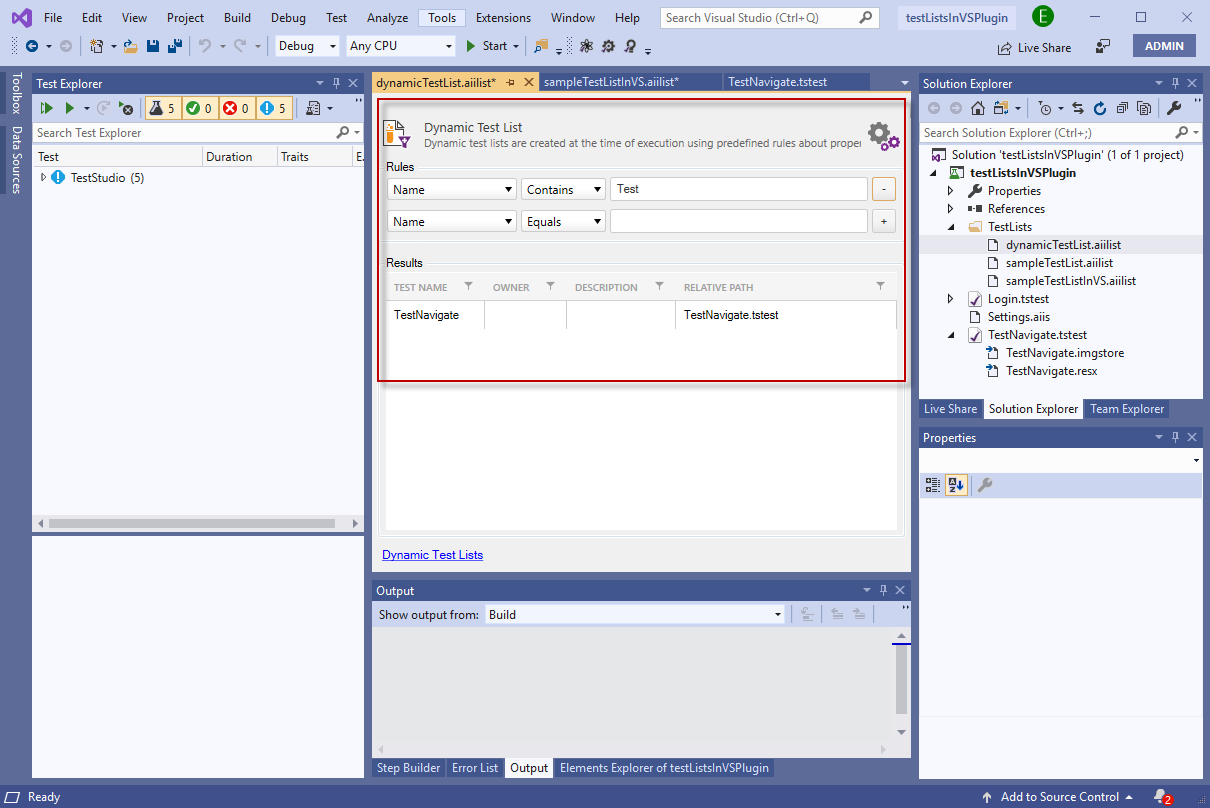The image size is (1210, 808).
Task: Click the Live Share button
Action: click(x=1034, y=47)
